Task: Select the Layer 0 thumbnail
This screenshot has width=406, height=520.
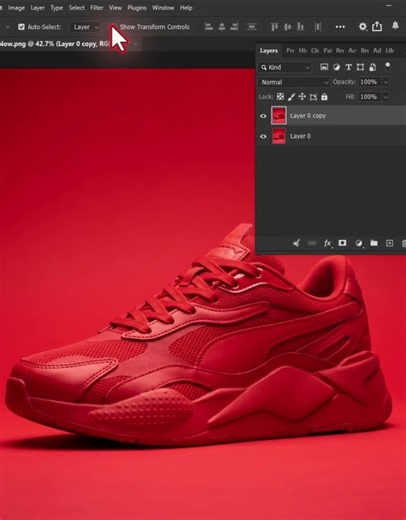Action: coord(279,136)
